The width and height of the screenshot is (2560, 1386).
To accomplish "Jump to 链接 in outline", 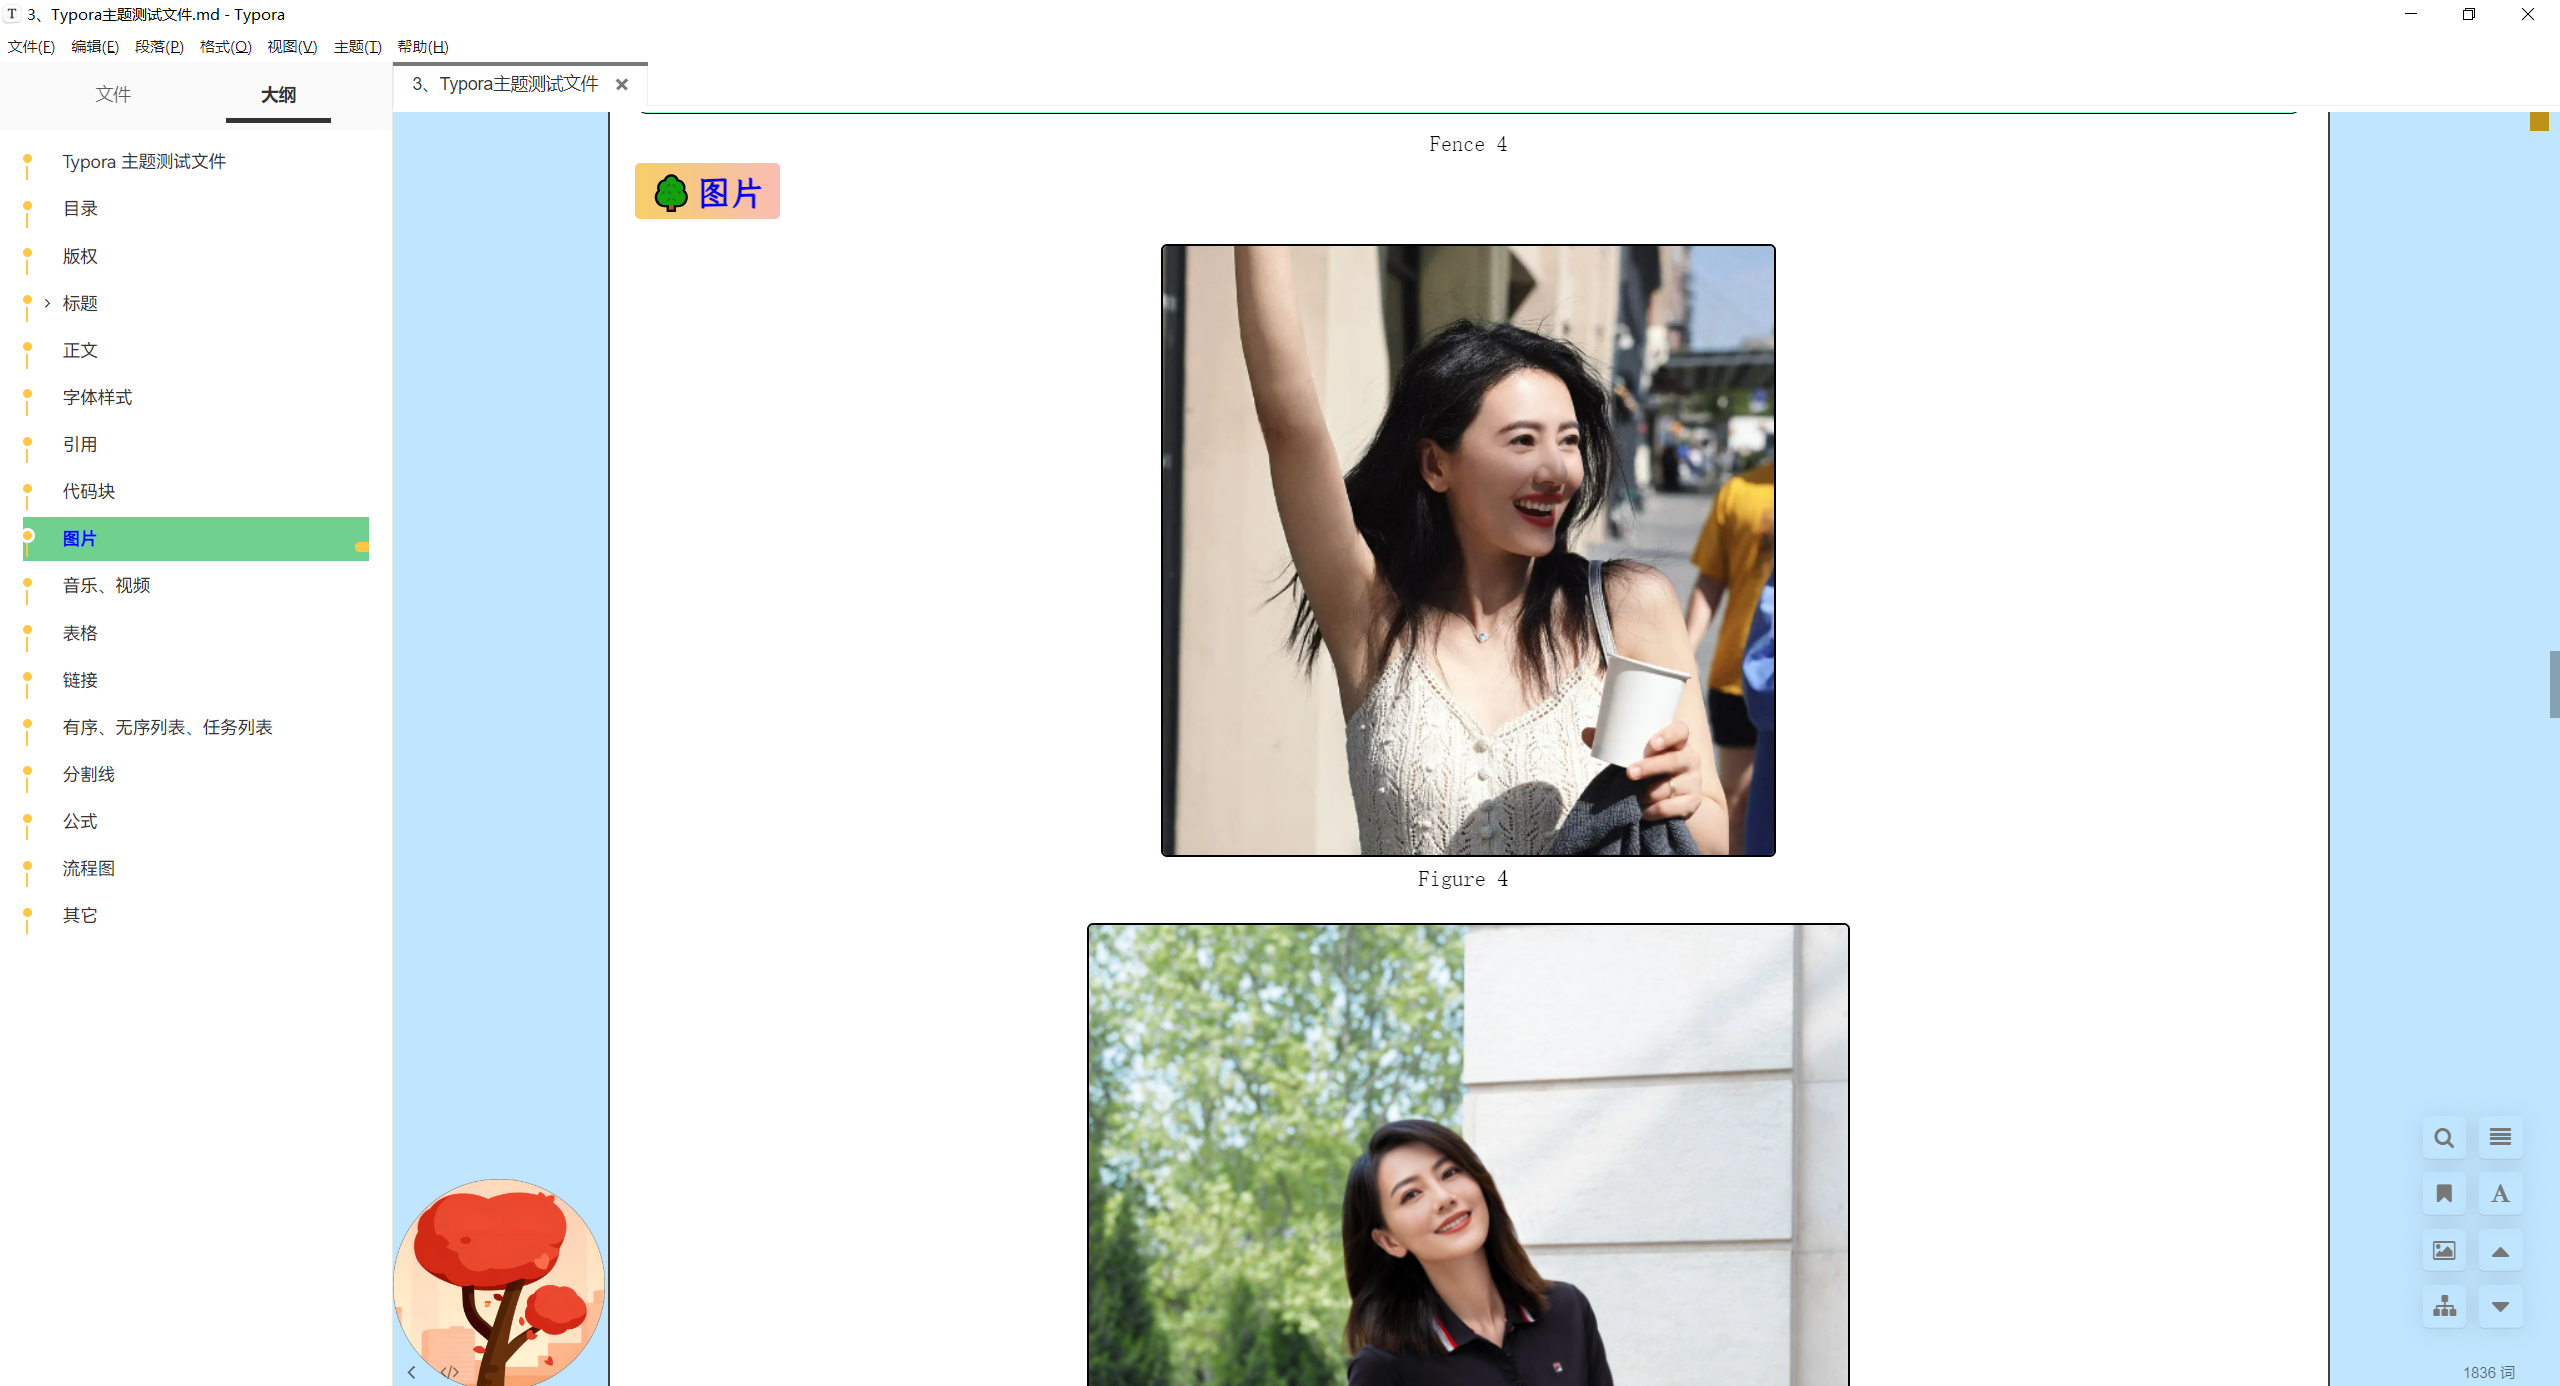I will 80,680.
